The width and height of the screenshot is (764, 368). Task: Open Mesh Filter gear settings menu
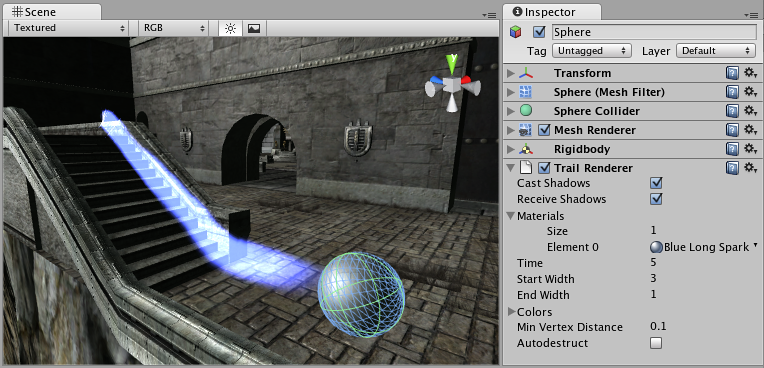[x=750, y=92]
